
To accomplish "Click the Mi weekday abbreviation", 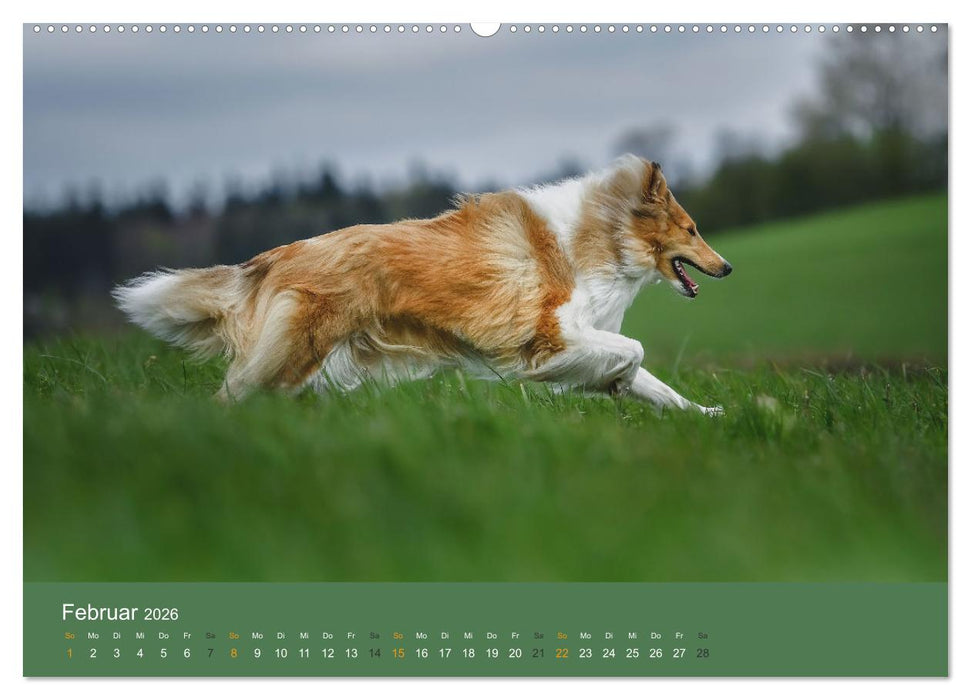I will (x=138, y=636).
